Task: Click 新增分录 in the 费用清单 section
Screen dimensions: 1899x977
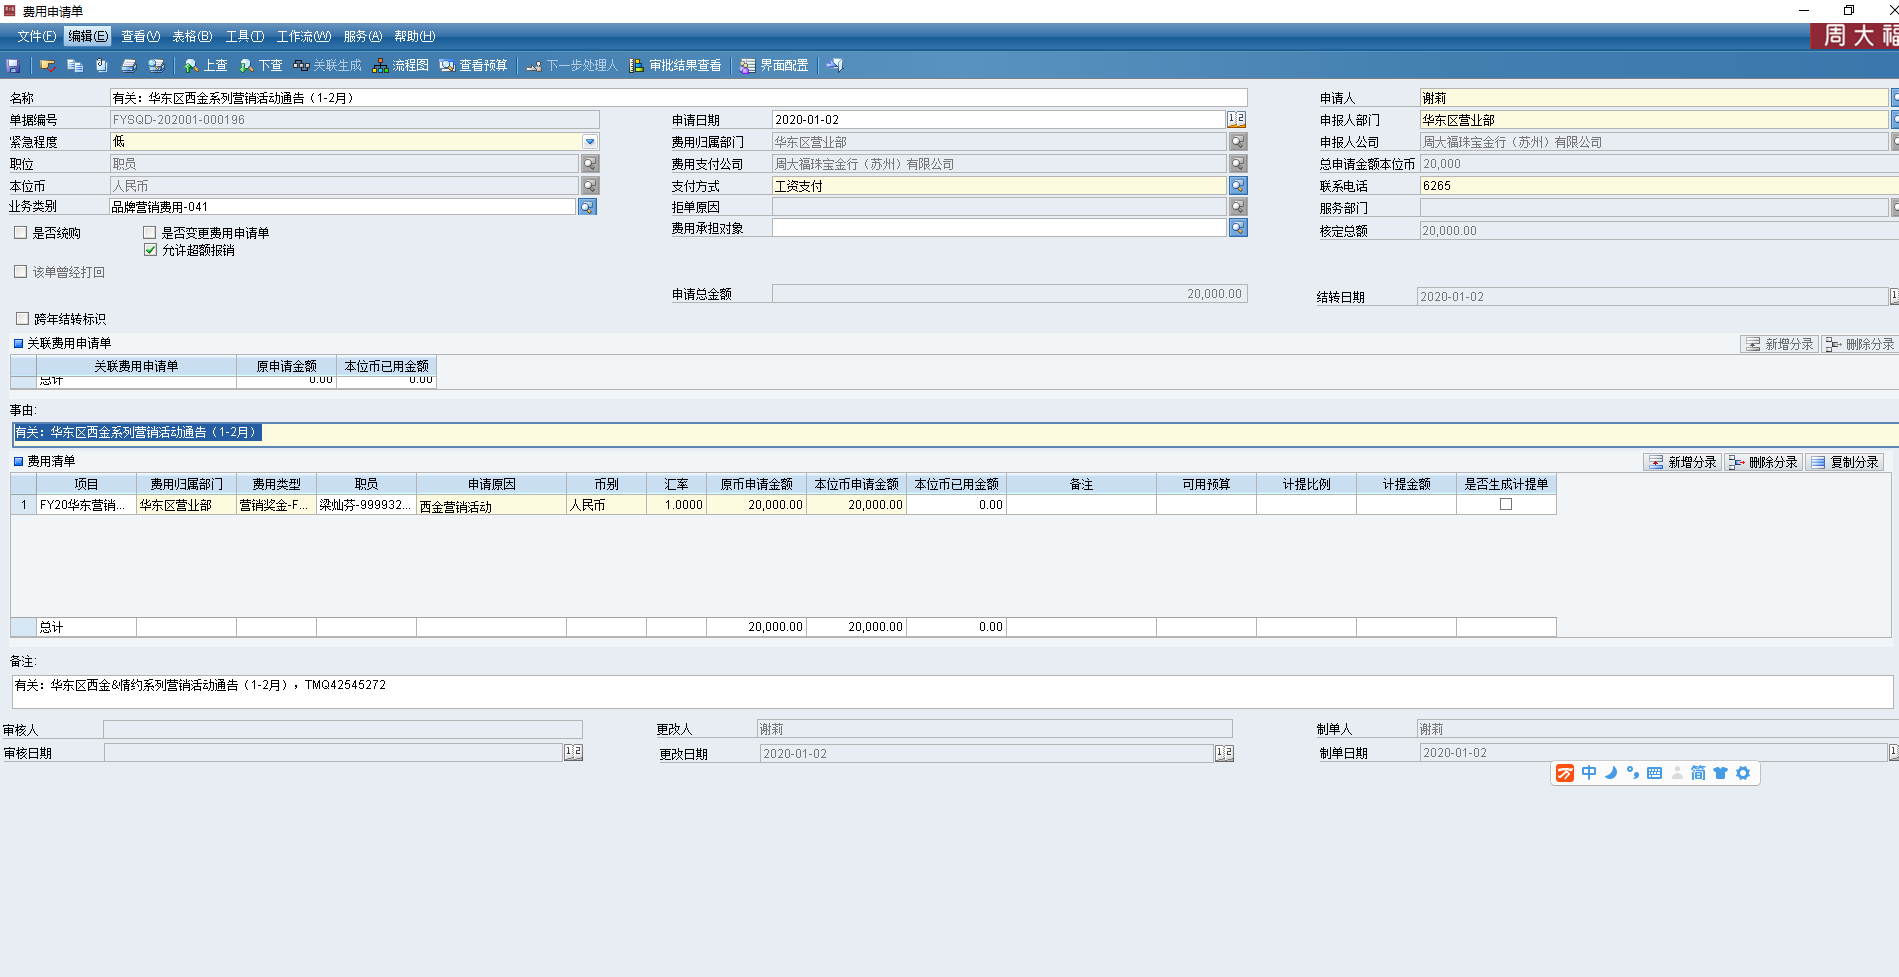Action: pos(1682,462)
